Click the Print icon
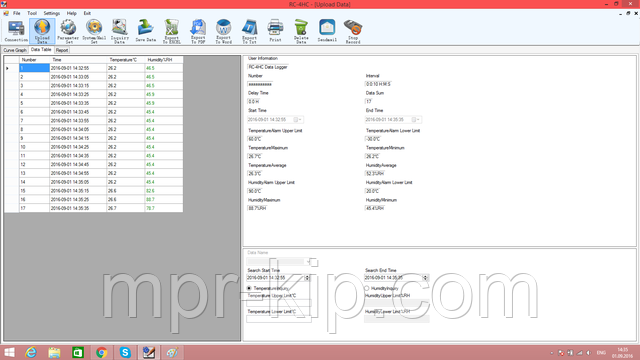 [276, 31]
